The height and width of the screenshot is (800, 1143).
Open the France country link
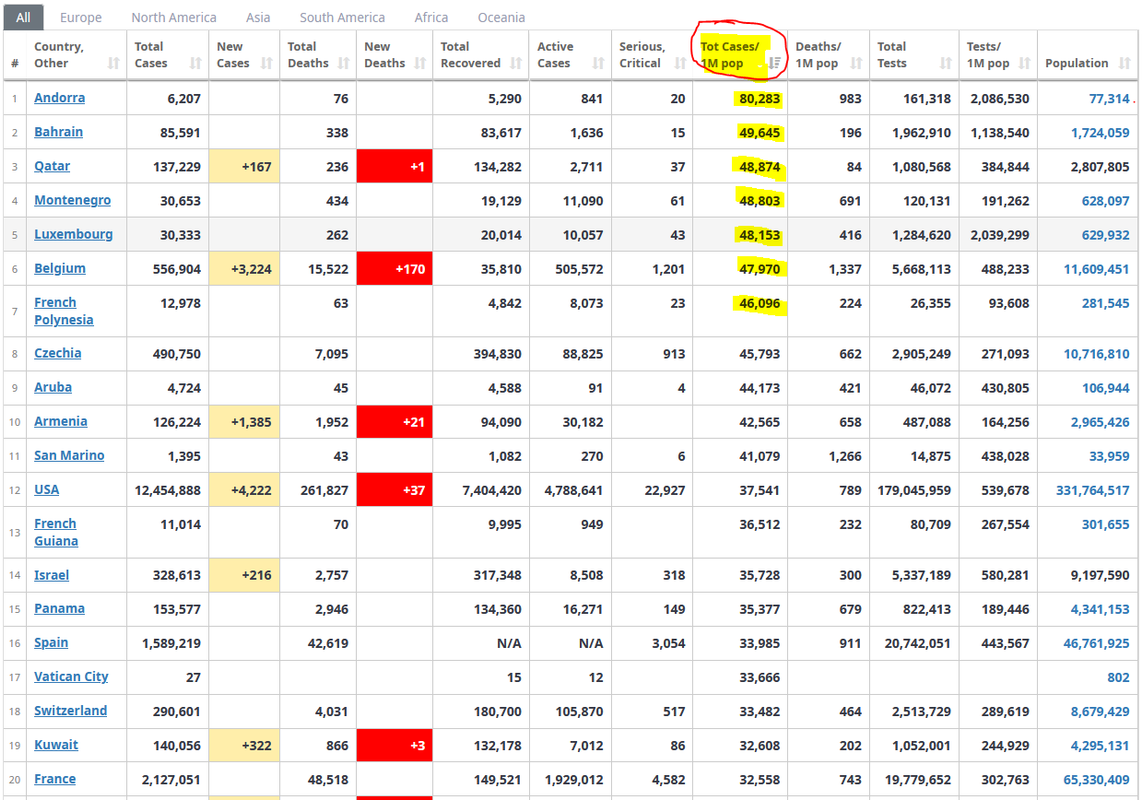point(55,780)
